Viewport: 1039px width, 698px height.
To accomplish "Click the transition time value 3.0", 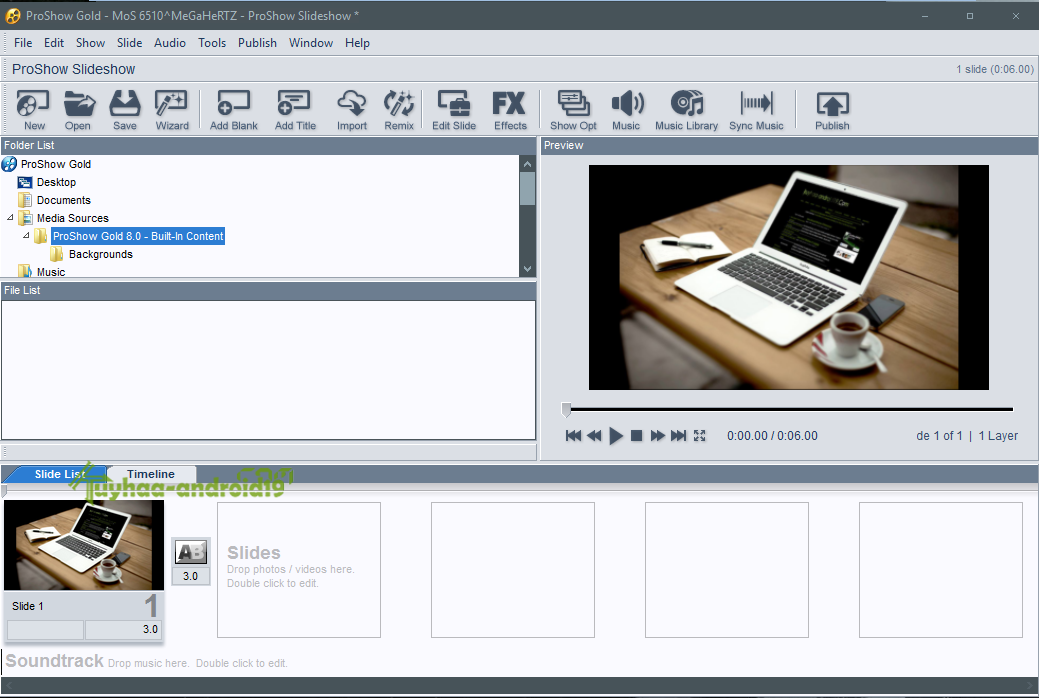I will [191, 576].
